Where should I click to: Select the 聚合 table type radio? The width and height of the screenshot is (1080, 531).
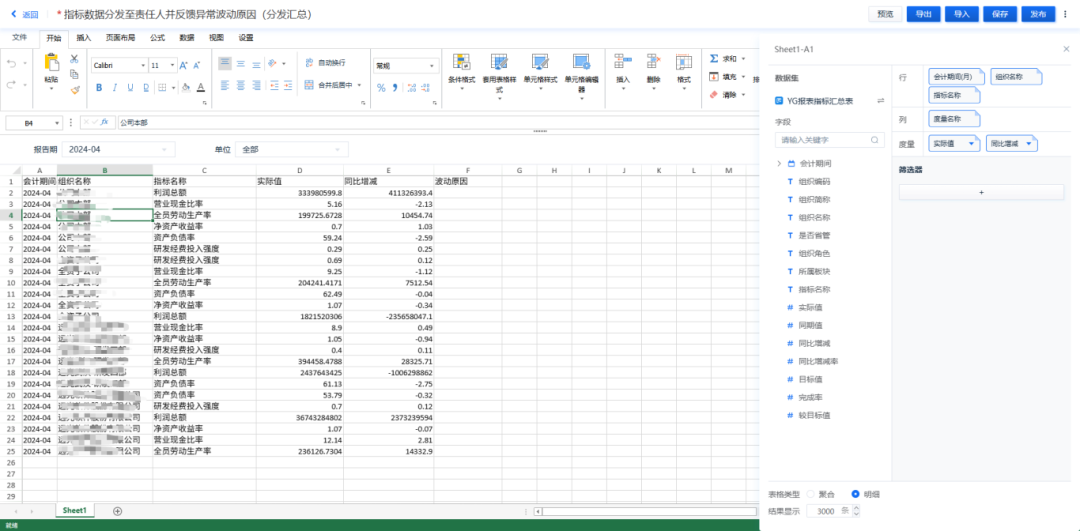click(x=811, y=494)
